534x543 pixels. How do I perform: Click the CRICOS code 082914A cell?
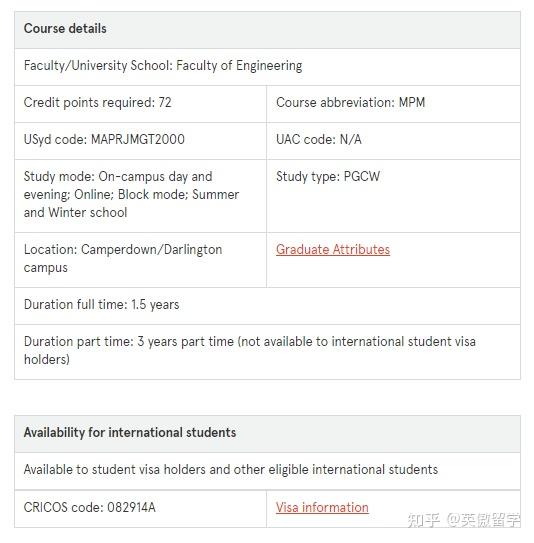point(141,509)
